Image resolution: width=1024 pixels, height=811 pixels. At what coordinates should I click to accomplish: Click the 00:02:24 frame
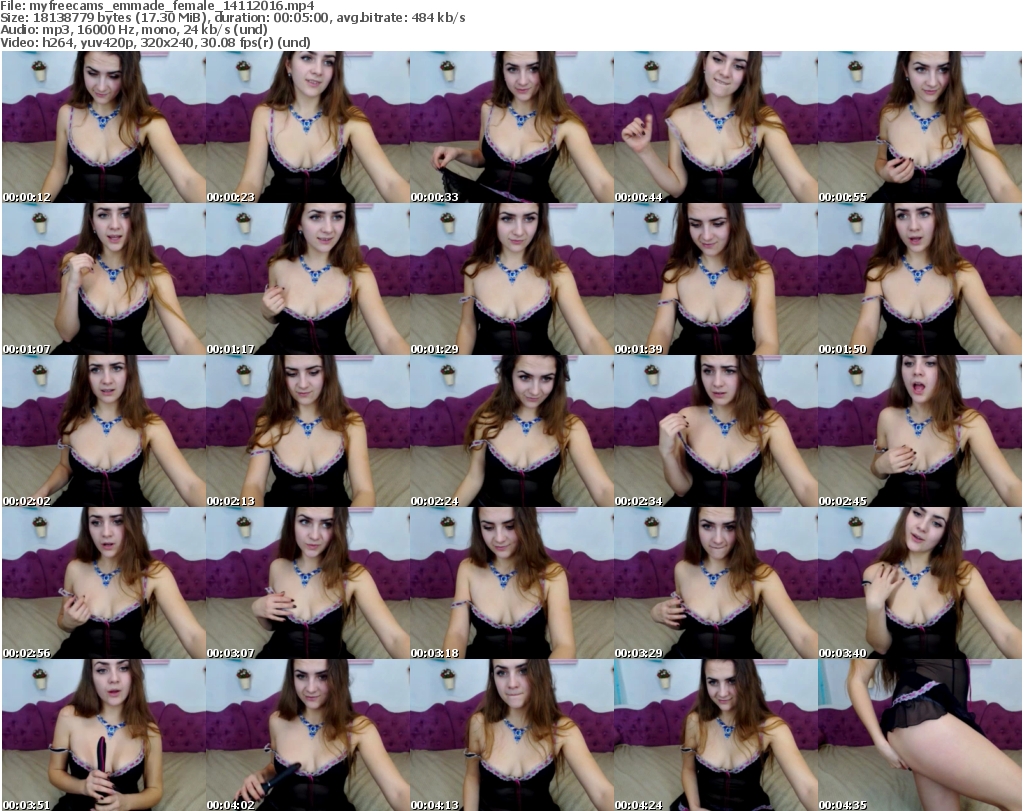pos(511,432)
